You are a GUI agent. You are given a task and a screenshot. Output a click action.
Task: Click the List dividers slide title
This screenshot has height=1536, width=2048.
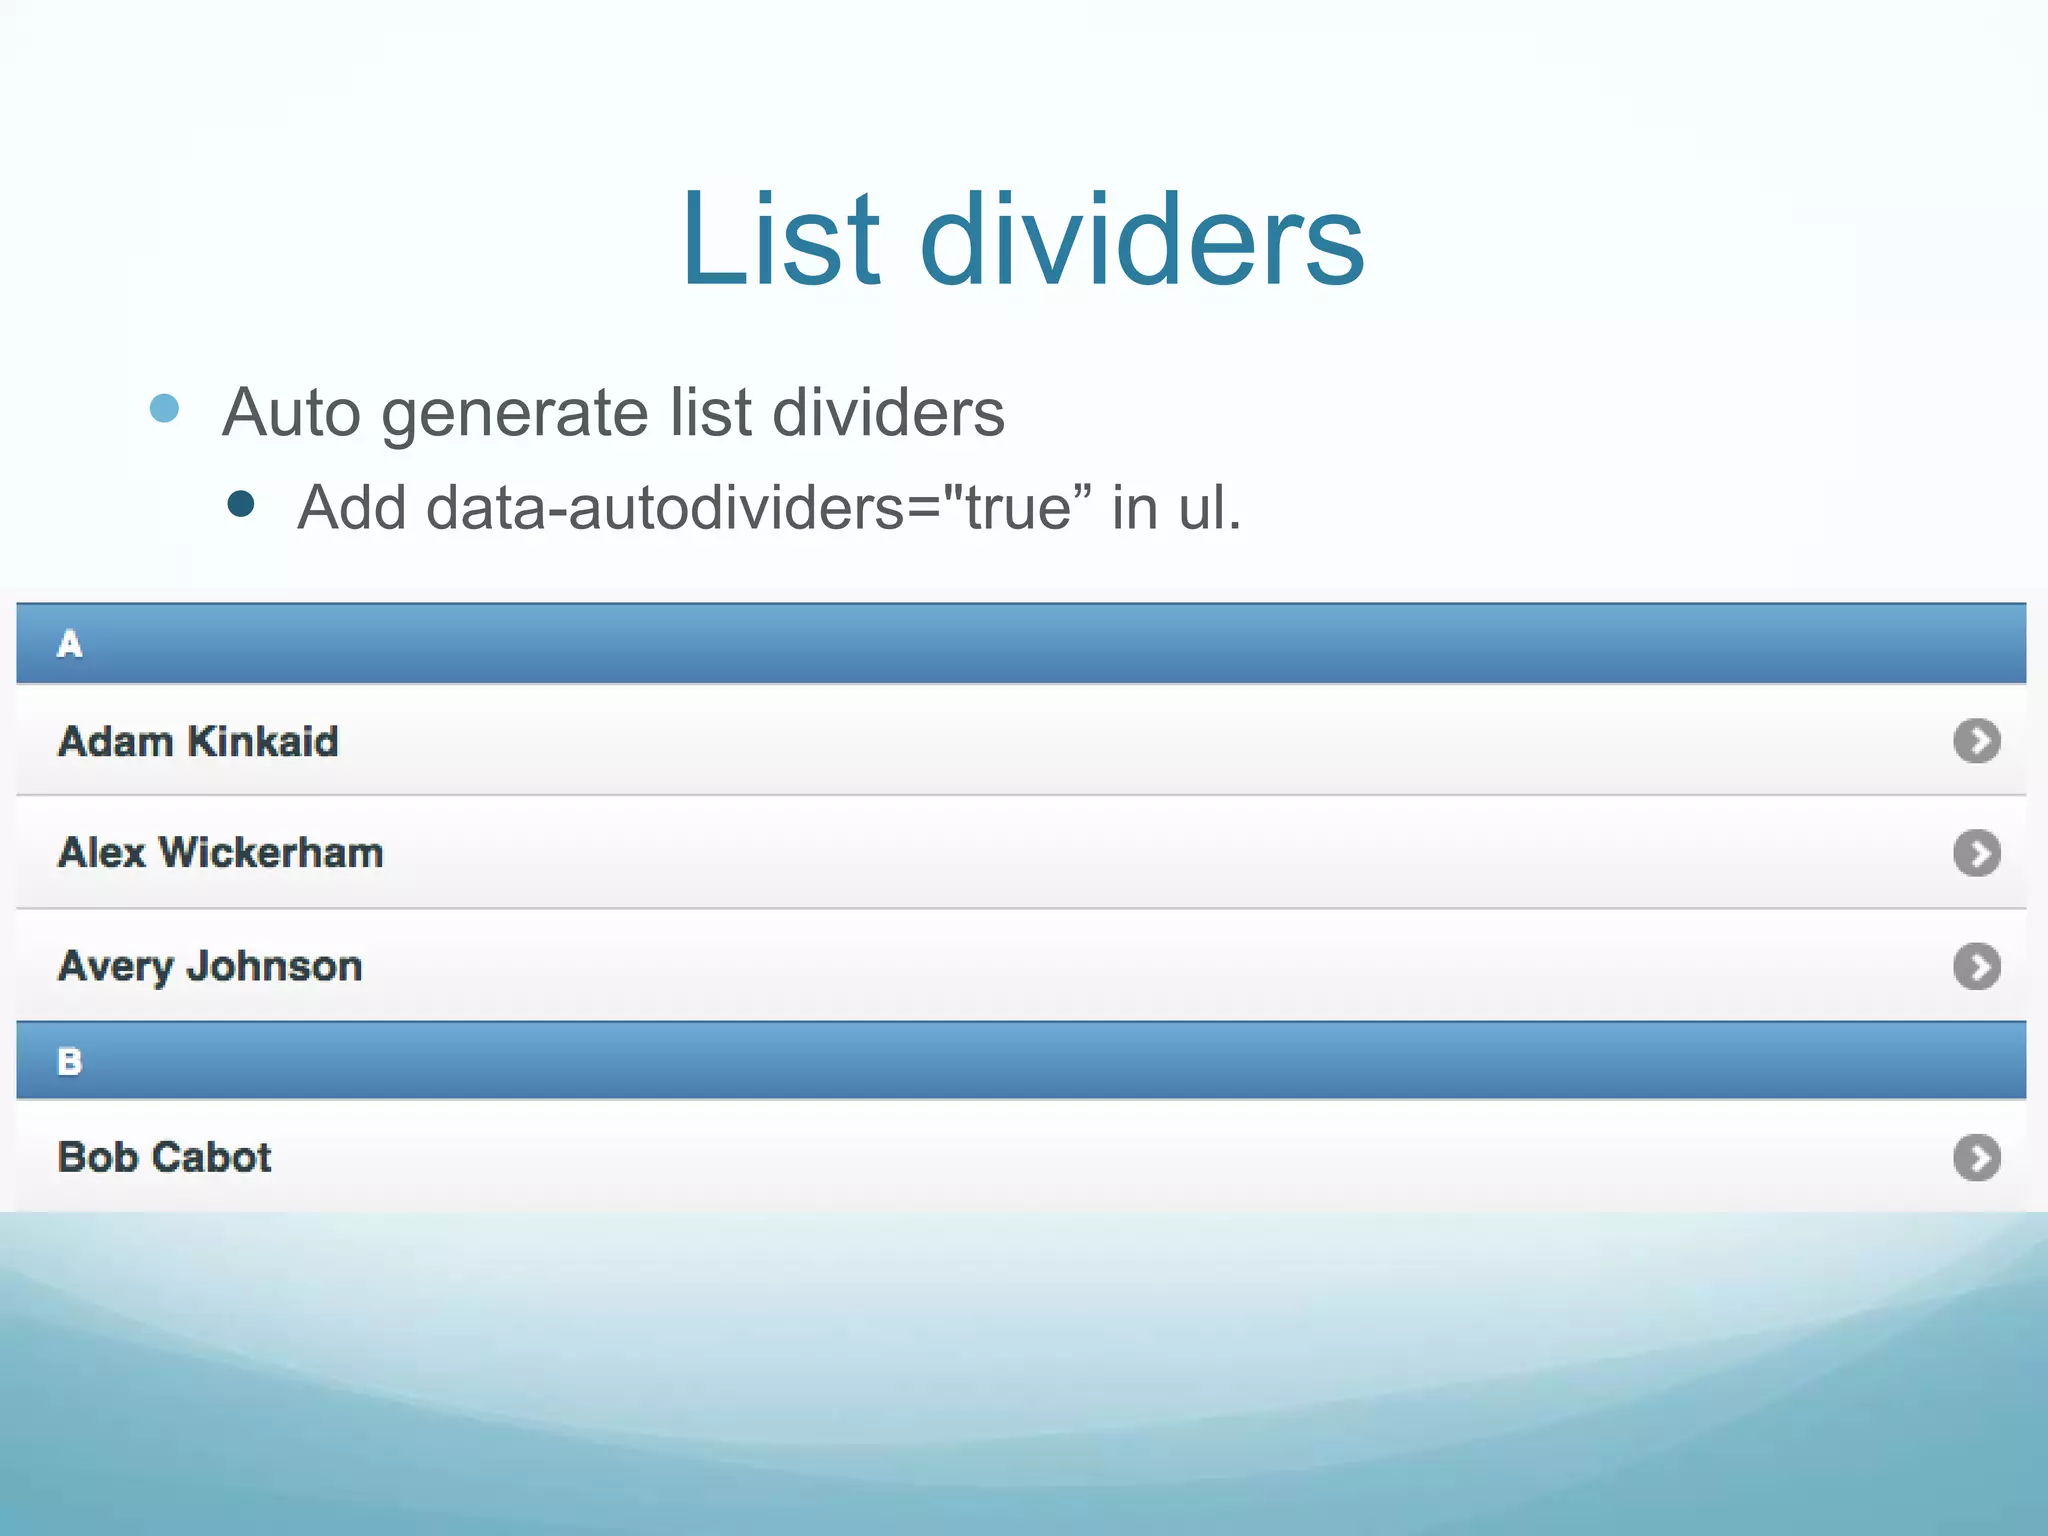tap(1023, 239)
